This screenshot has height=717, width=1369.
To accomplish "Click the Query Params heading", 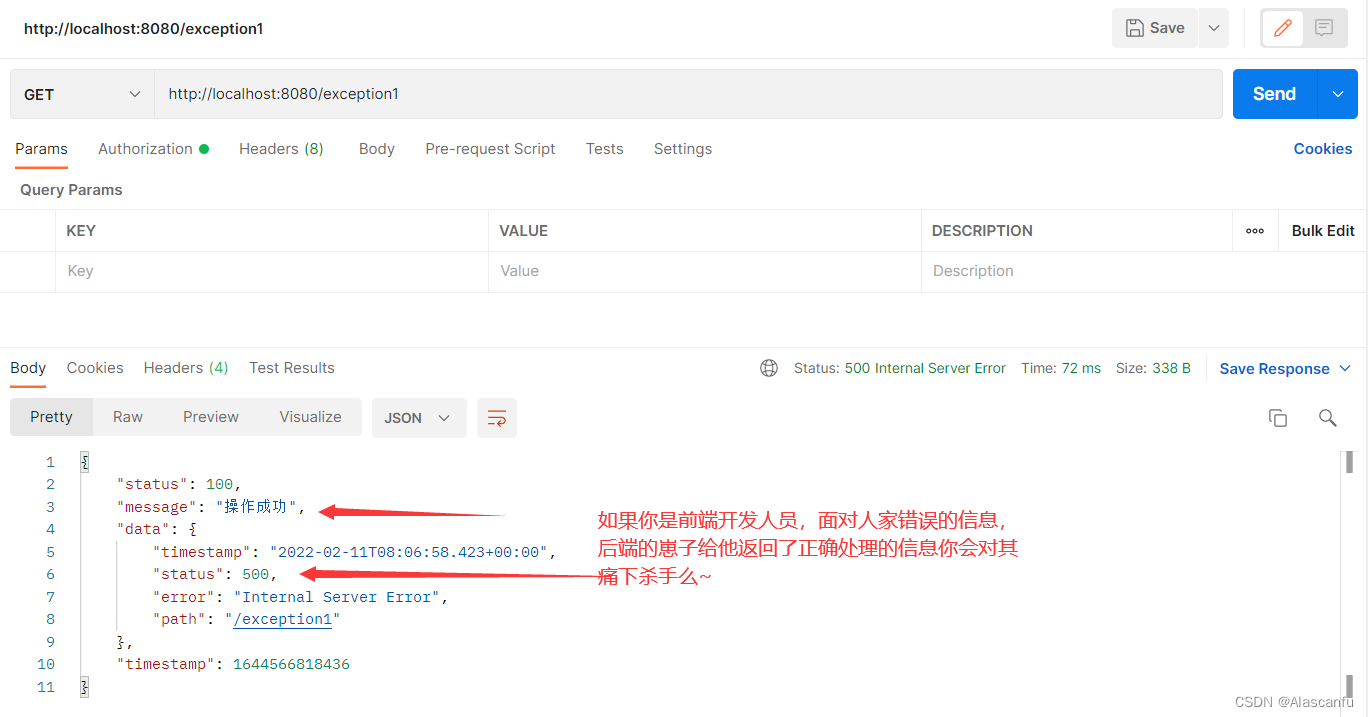I will point(71,190).
